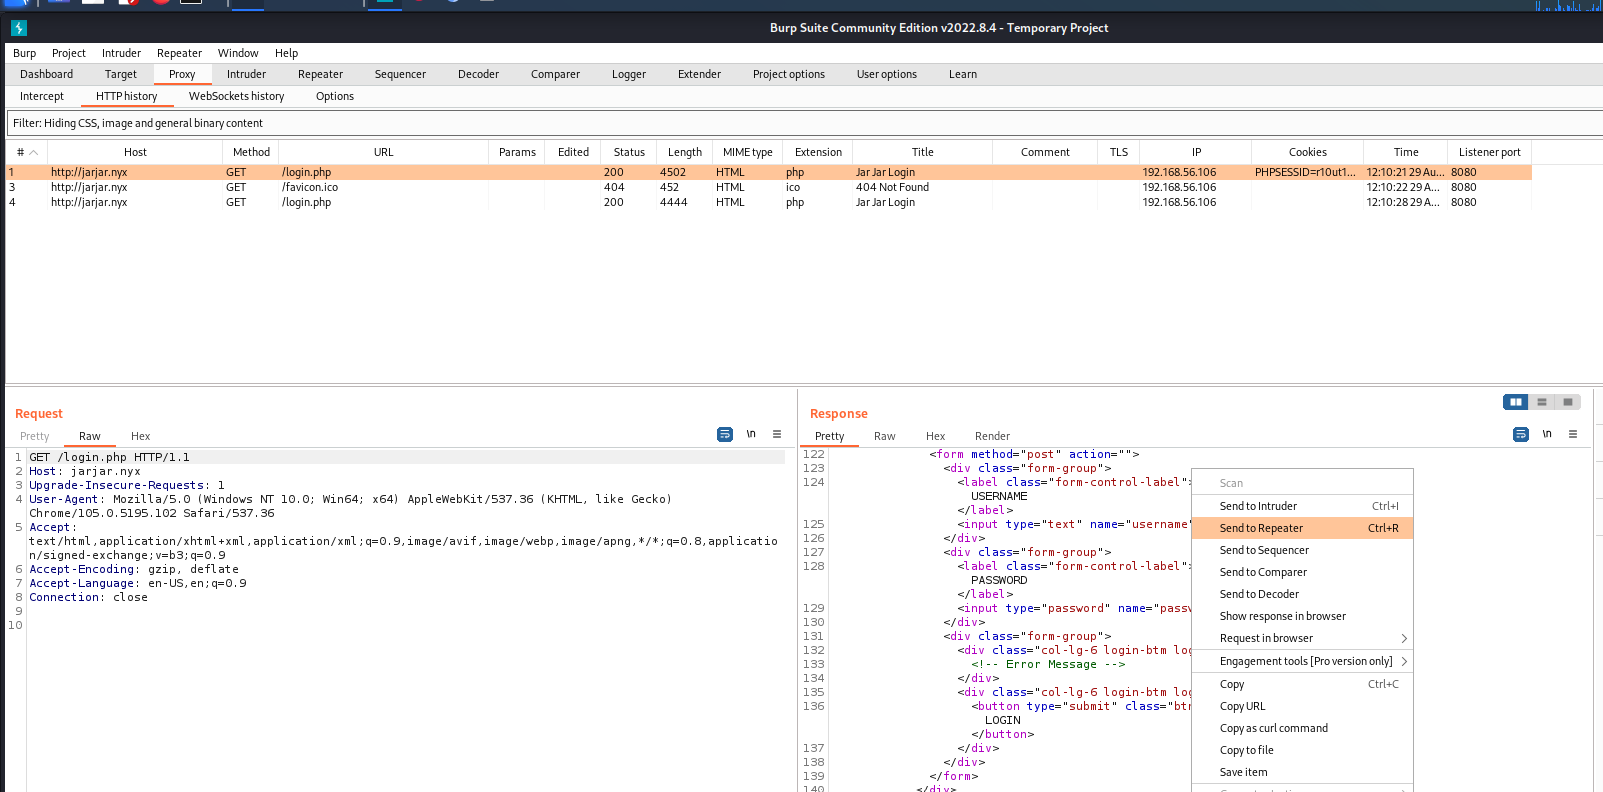This screenshot has height=792, width=1603.
Task: Toggle the \n non-printable characters icon in Response panel
Action: coord(1547,434)
